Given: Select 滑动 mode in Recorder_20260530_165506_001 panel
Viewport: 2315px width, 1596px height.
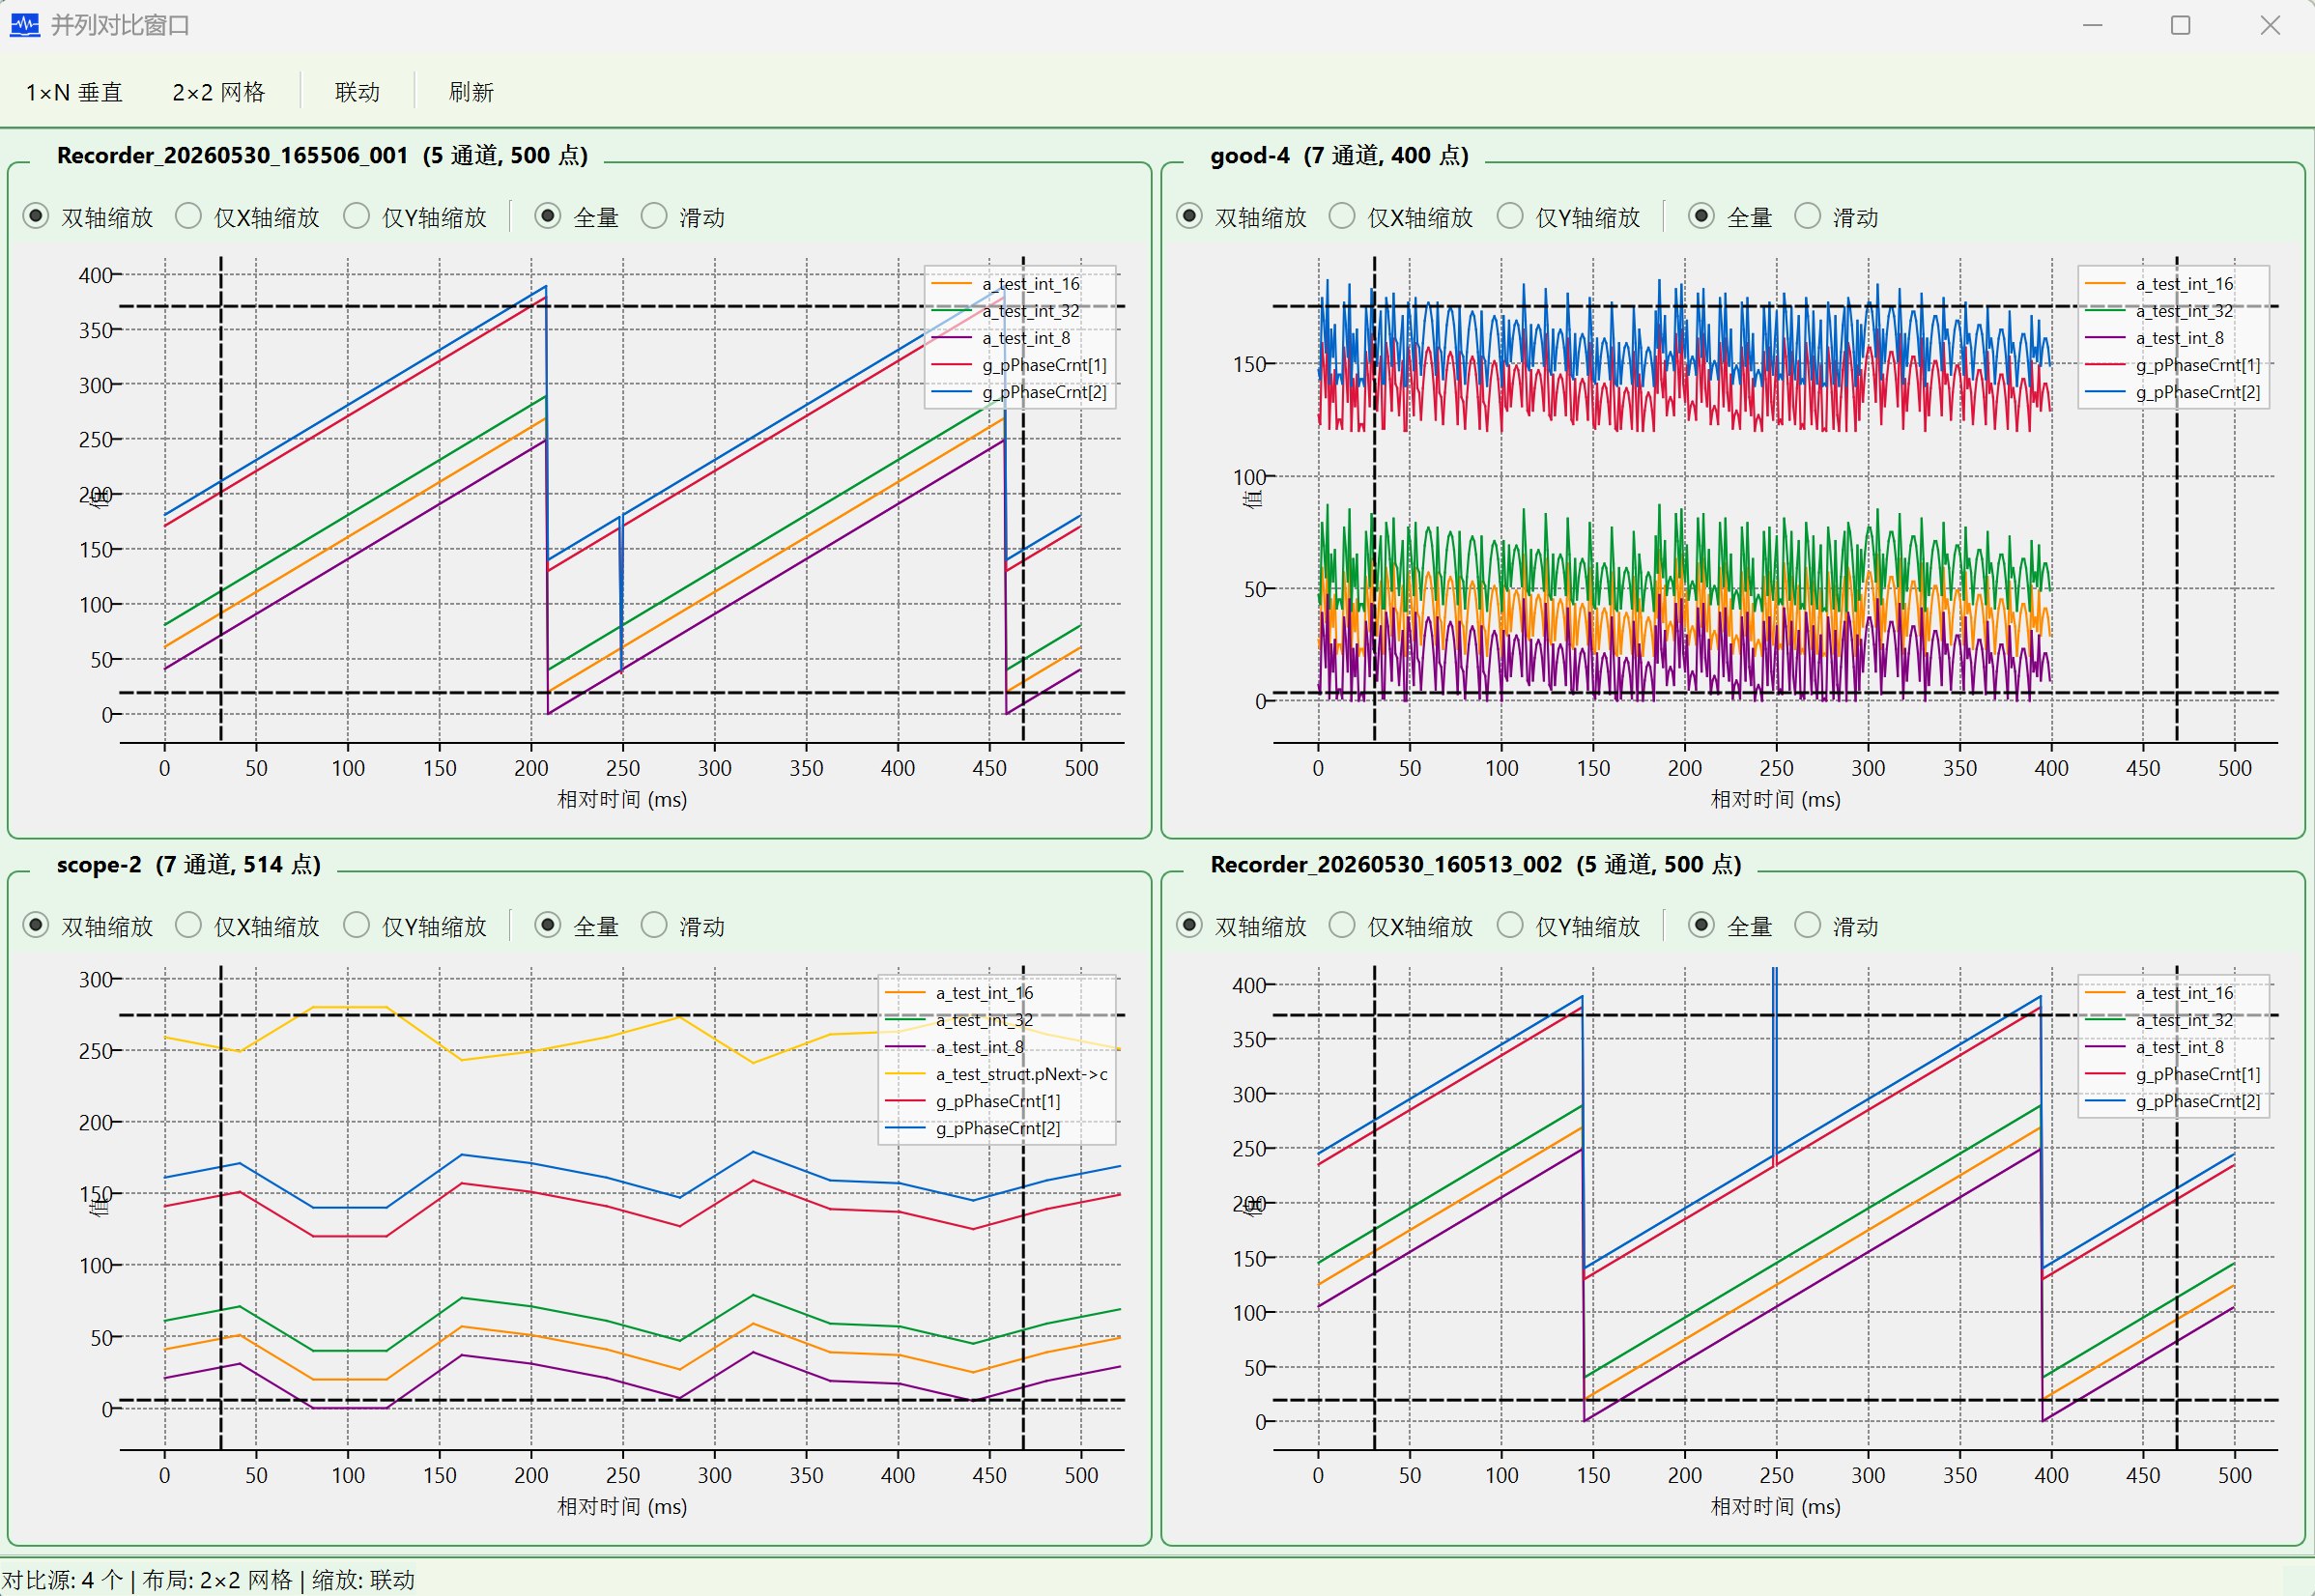Looking at the screenshot, I should point(683,217).
